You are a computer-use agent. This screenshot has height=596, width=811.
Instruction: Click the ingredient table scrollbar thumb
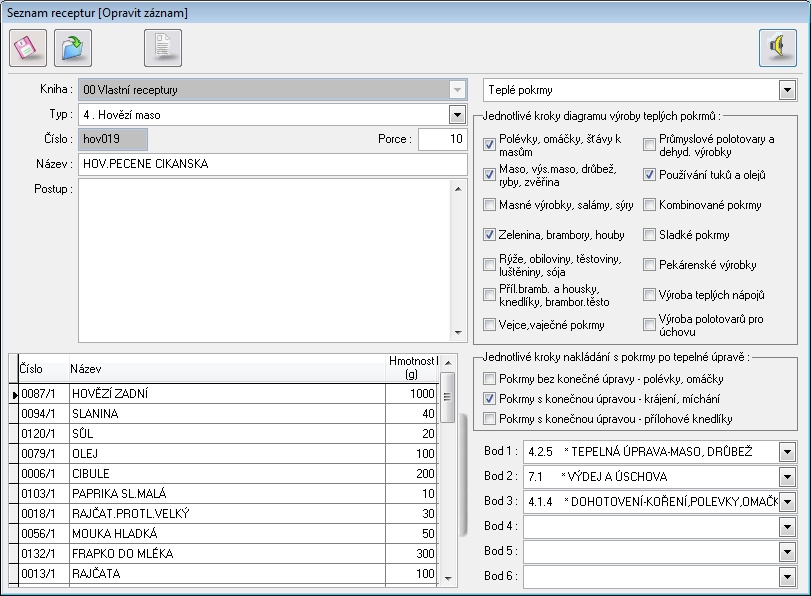(x=448, y=397)
